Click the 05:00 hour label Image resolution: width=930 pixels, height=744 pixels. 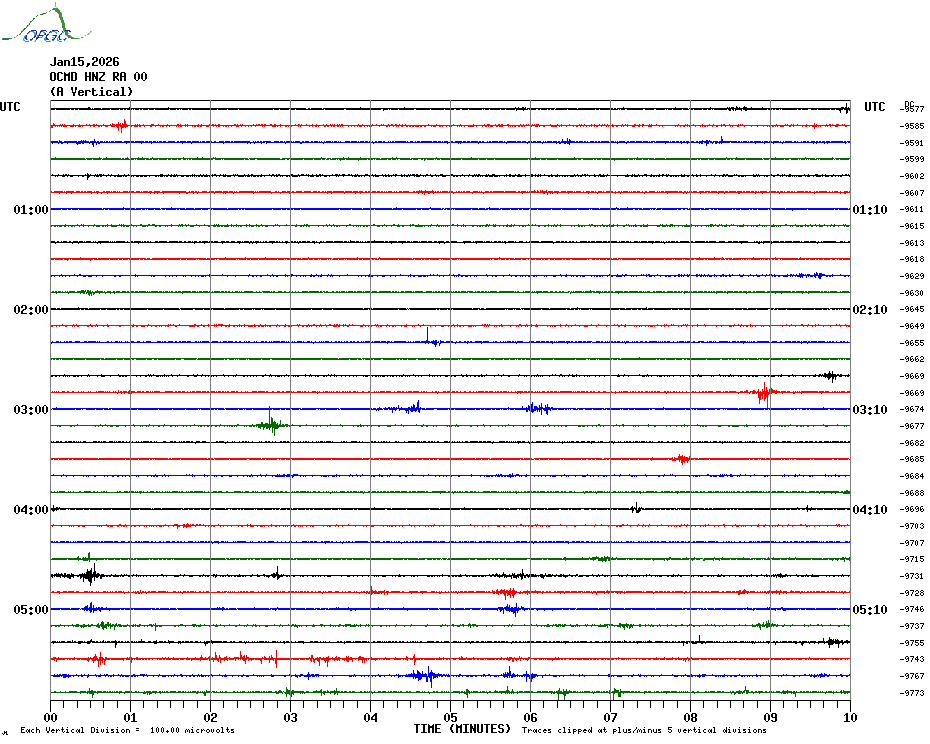click(x=31, y=610)
